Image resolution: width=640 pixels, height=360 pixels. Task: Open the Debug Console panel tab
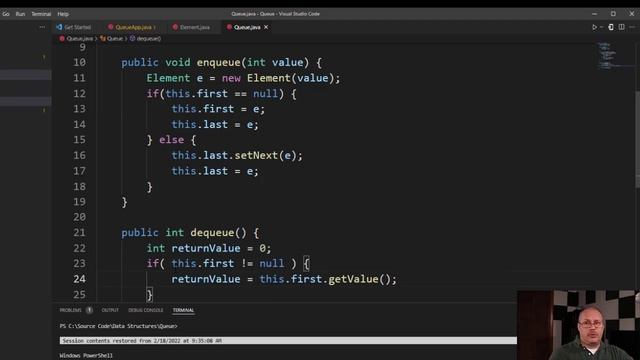[x=146, y=310]
